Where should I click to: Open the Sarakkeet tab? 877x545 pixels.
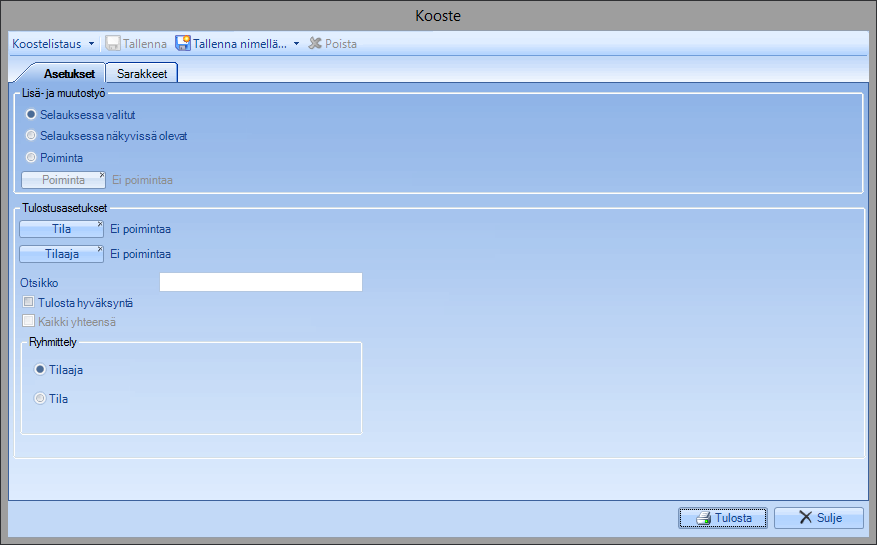pyautogui.click(x=141, y=73)
